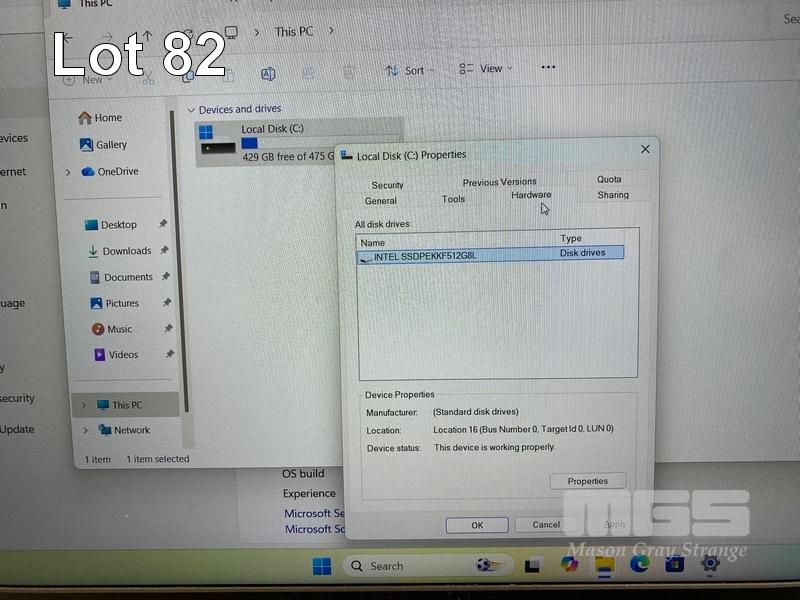Viewport: 800px width, 600px height.
Task: Open the Pictures quick access folder
Action: point(115,303)
